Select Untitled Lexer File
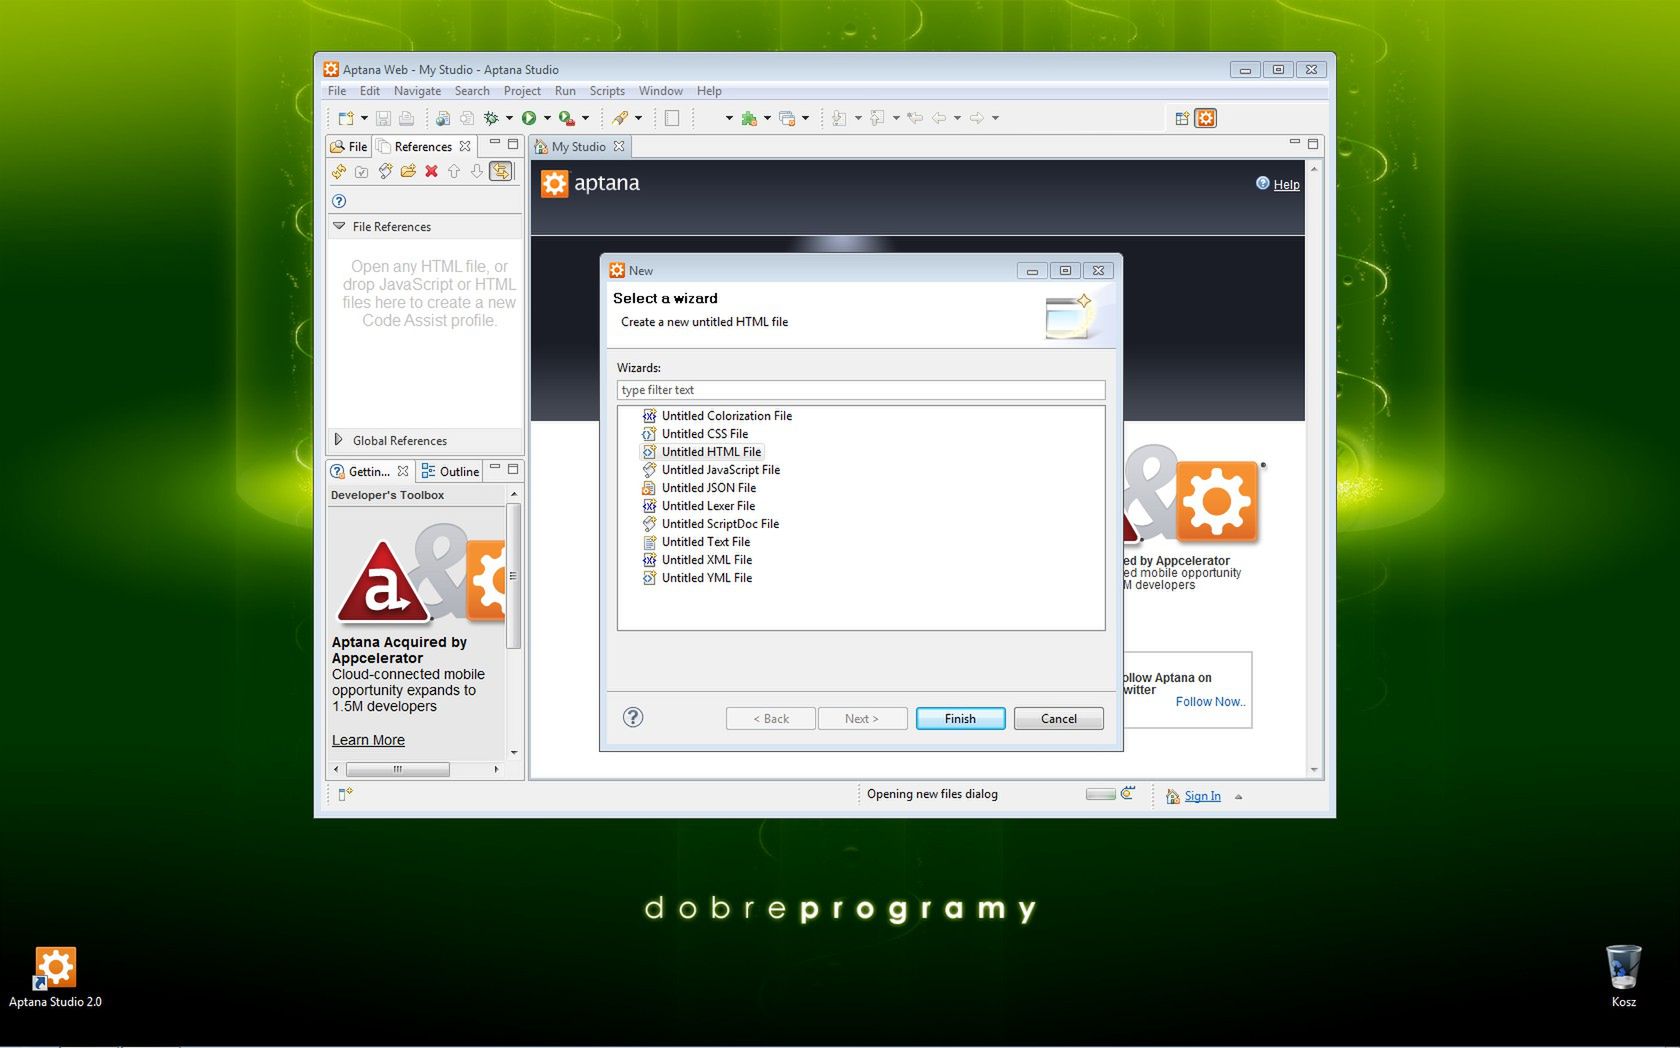 [708, 506]
